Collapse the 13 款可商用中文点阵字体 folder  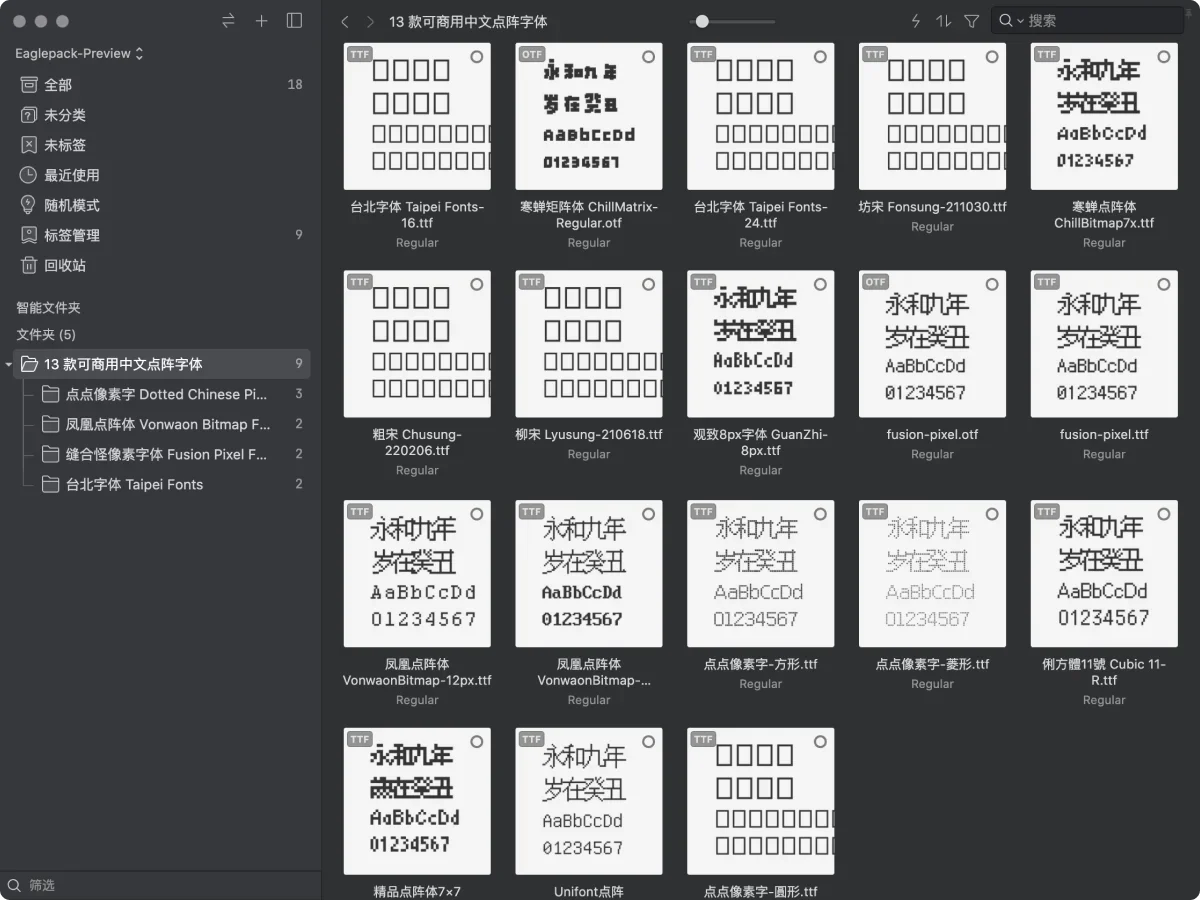coord(9,365)
